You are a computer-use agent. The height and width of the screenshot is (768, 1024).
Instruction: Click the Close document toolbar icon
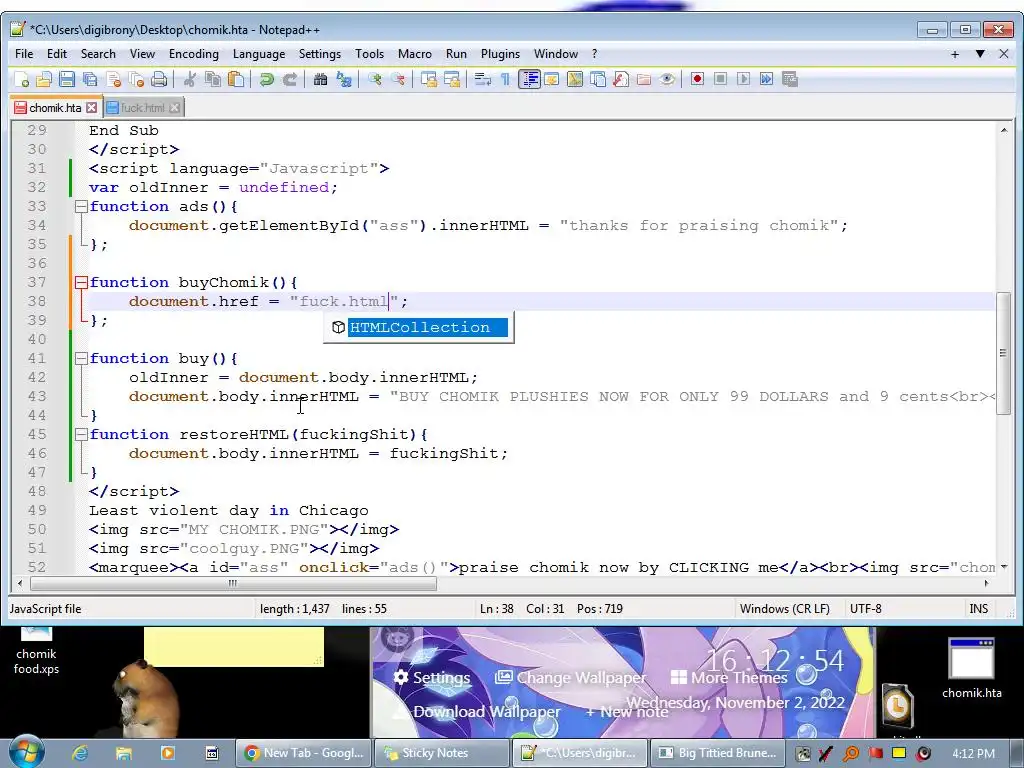[114, 79]
